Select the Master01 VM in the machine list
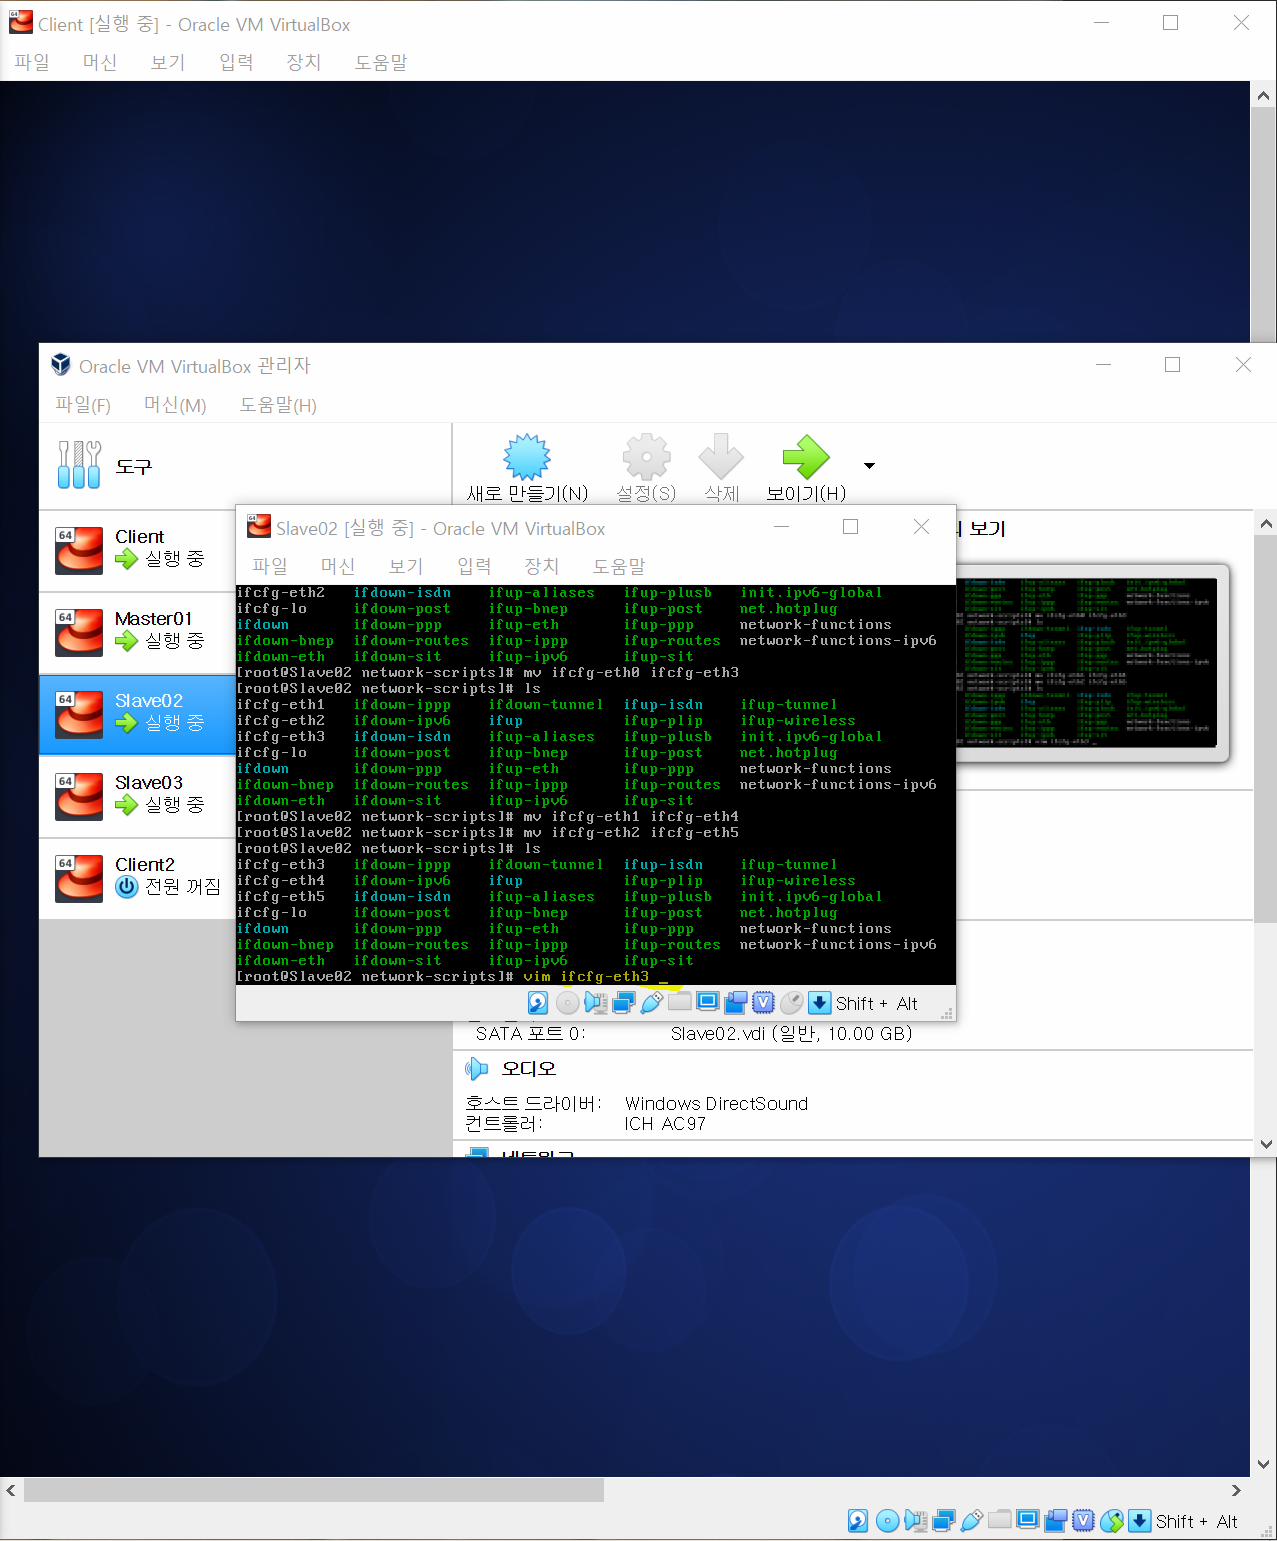1277x1541 pixels. [138, 632]
